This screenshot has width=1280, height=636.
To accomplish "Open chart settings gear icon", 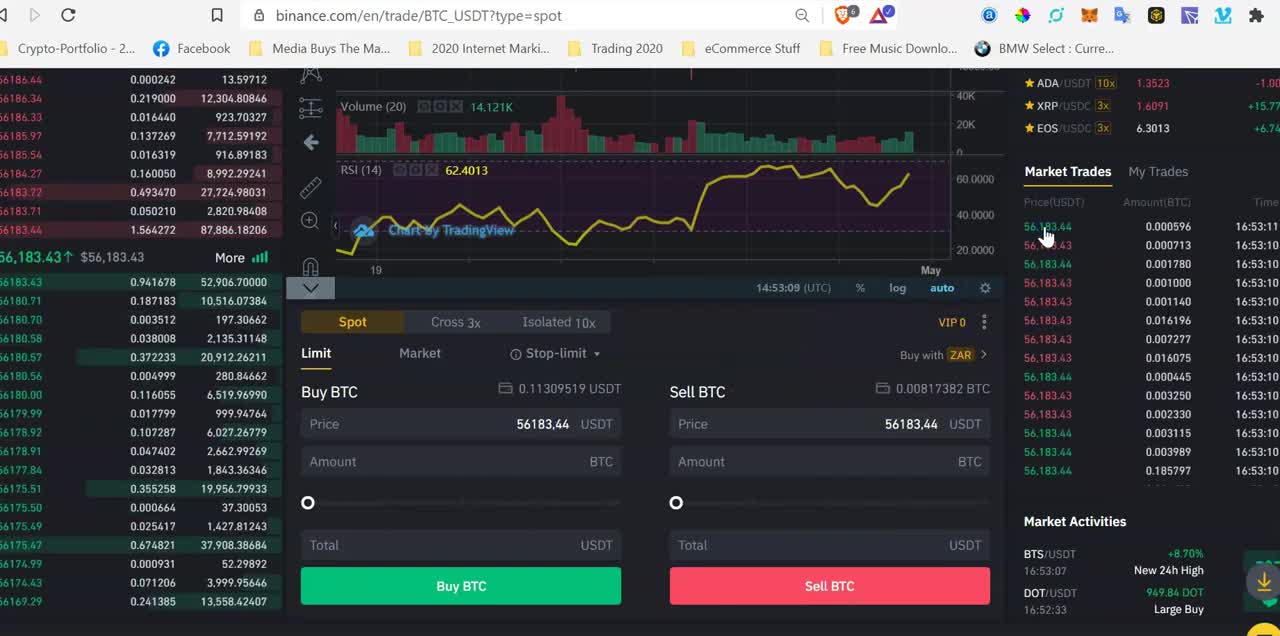I will [985, 288].
